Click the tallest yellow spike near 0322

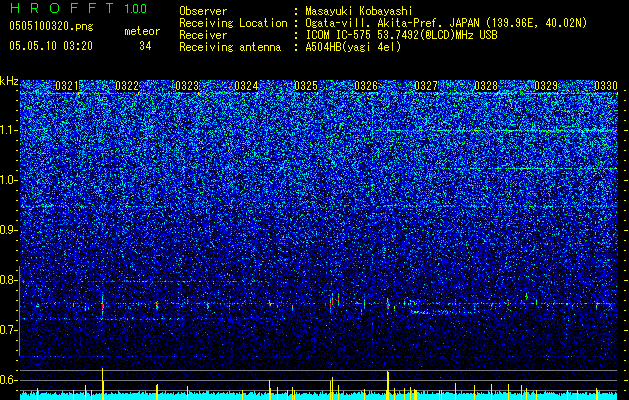(x=103, y=384)
